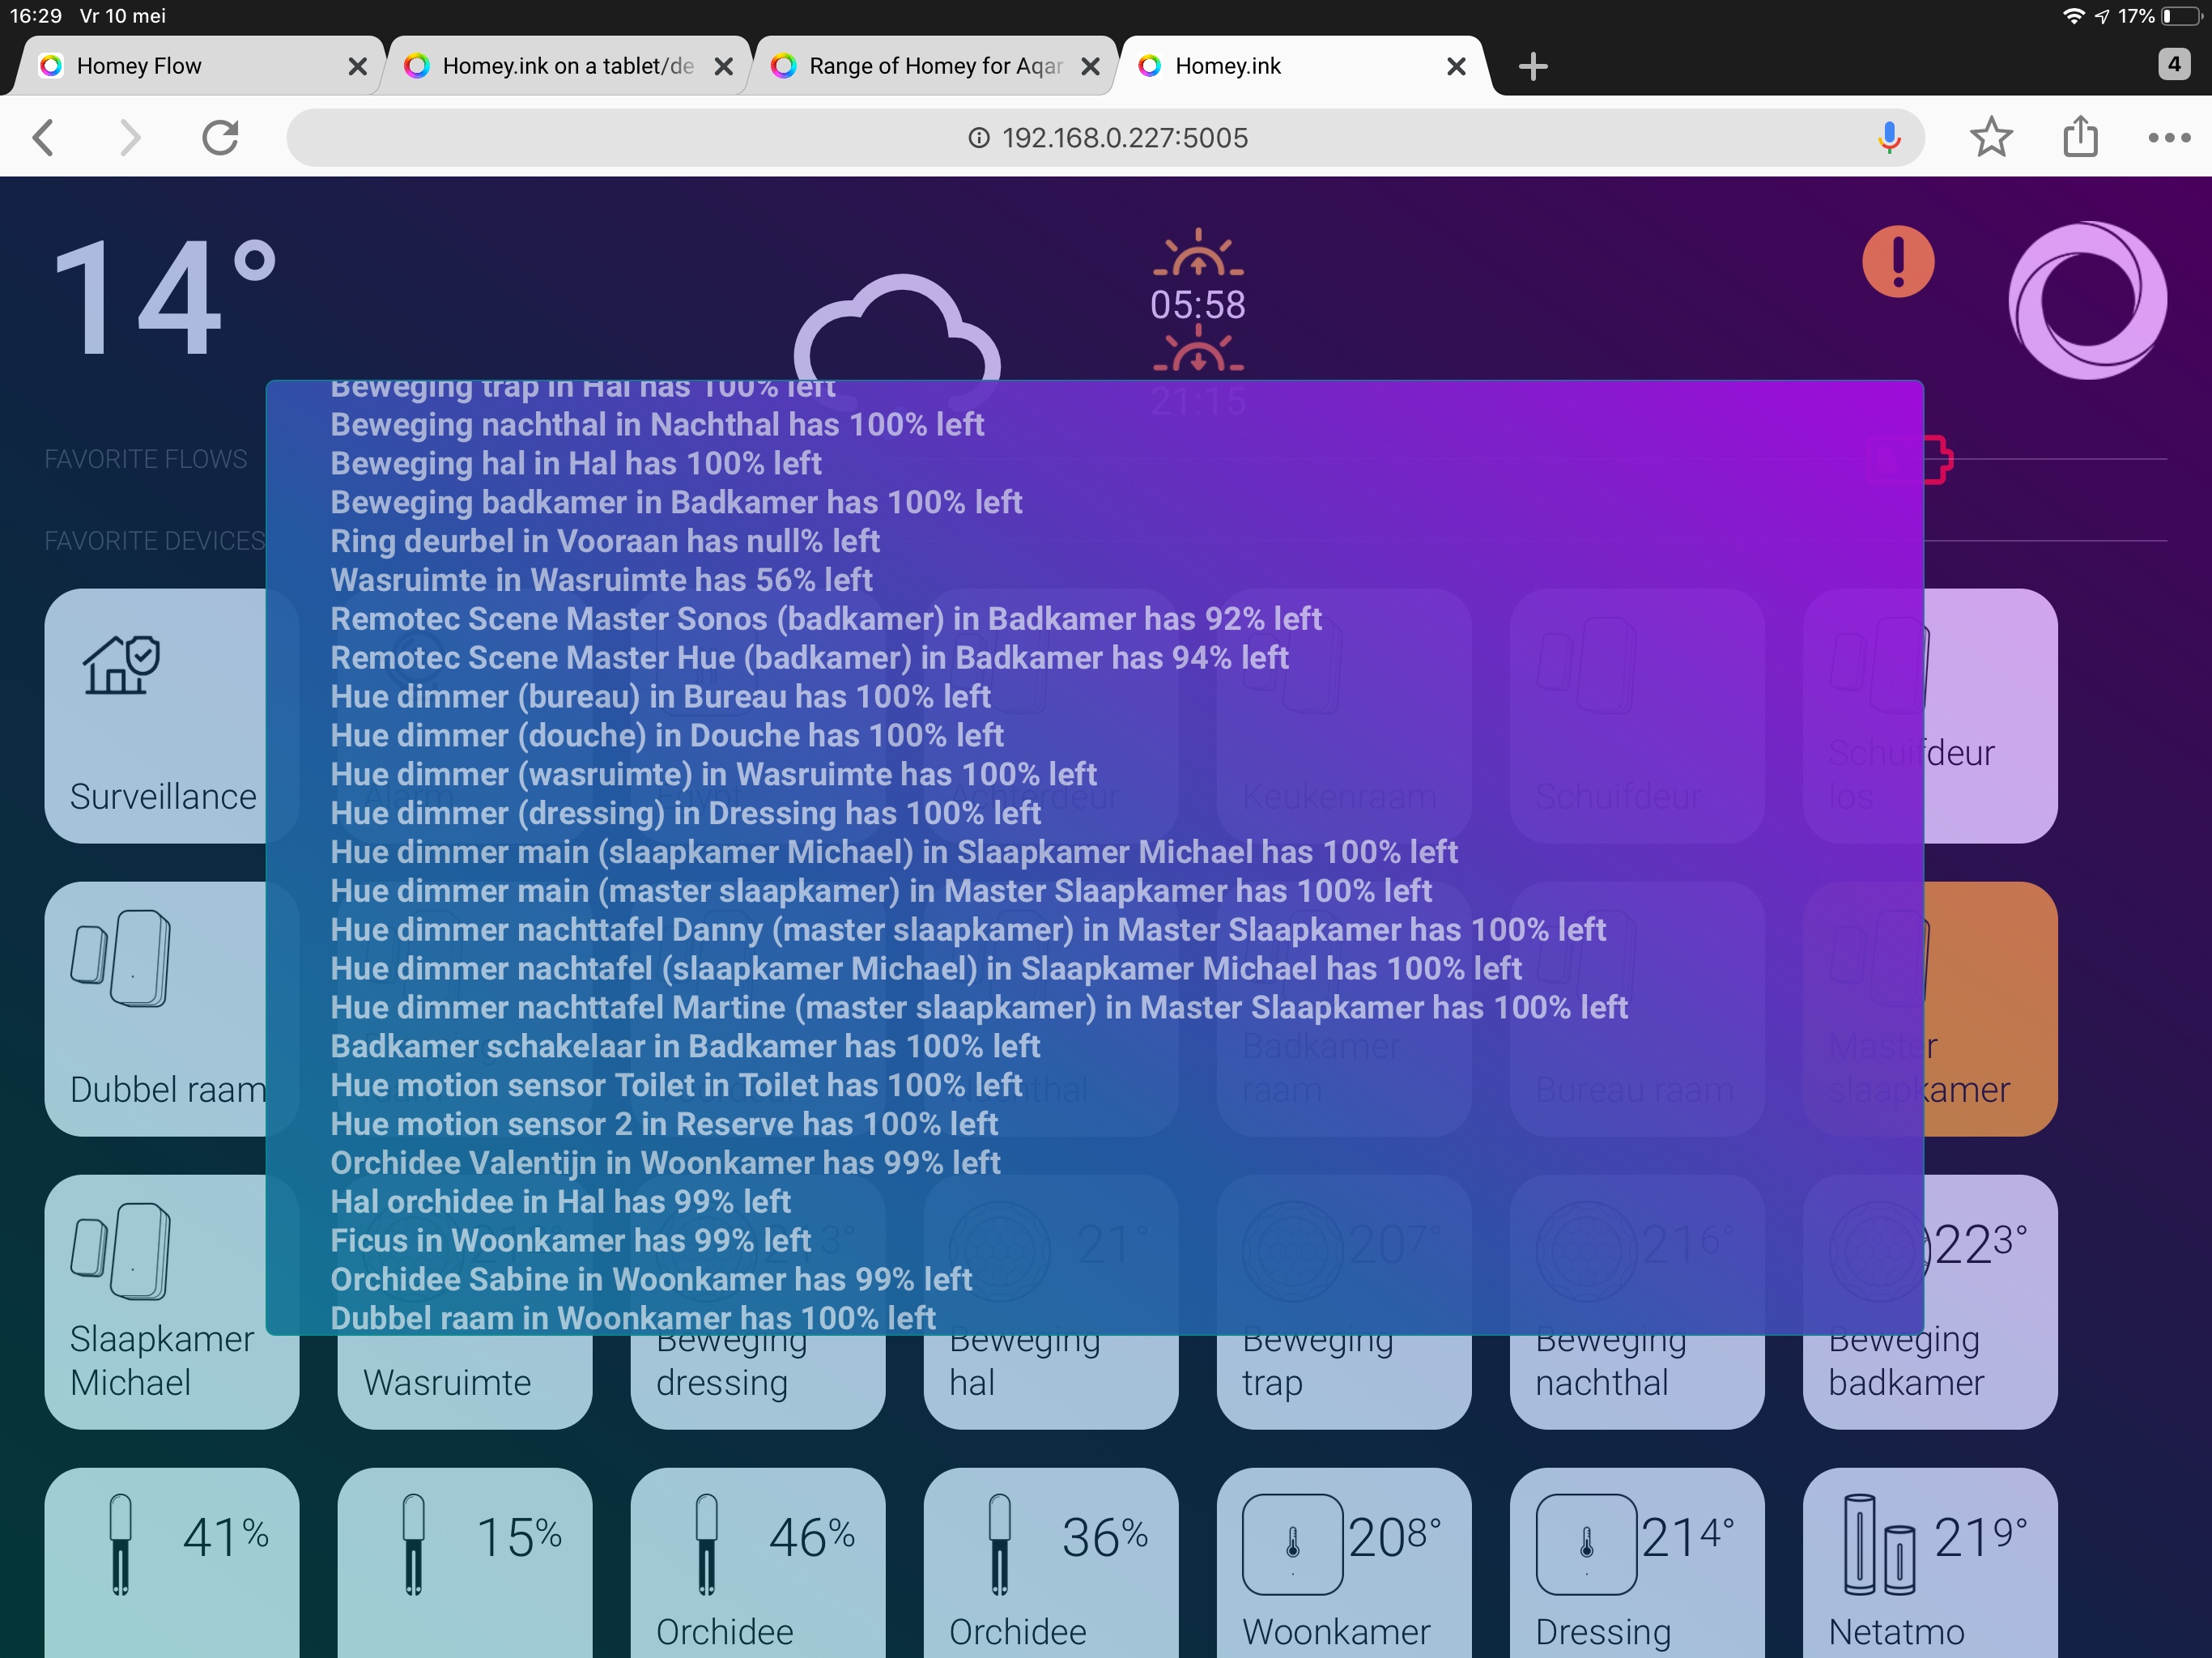Open the Dressing temperature icon showing 214°

(1588, 1545)
